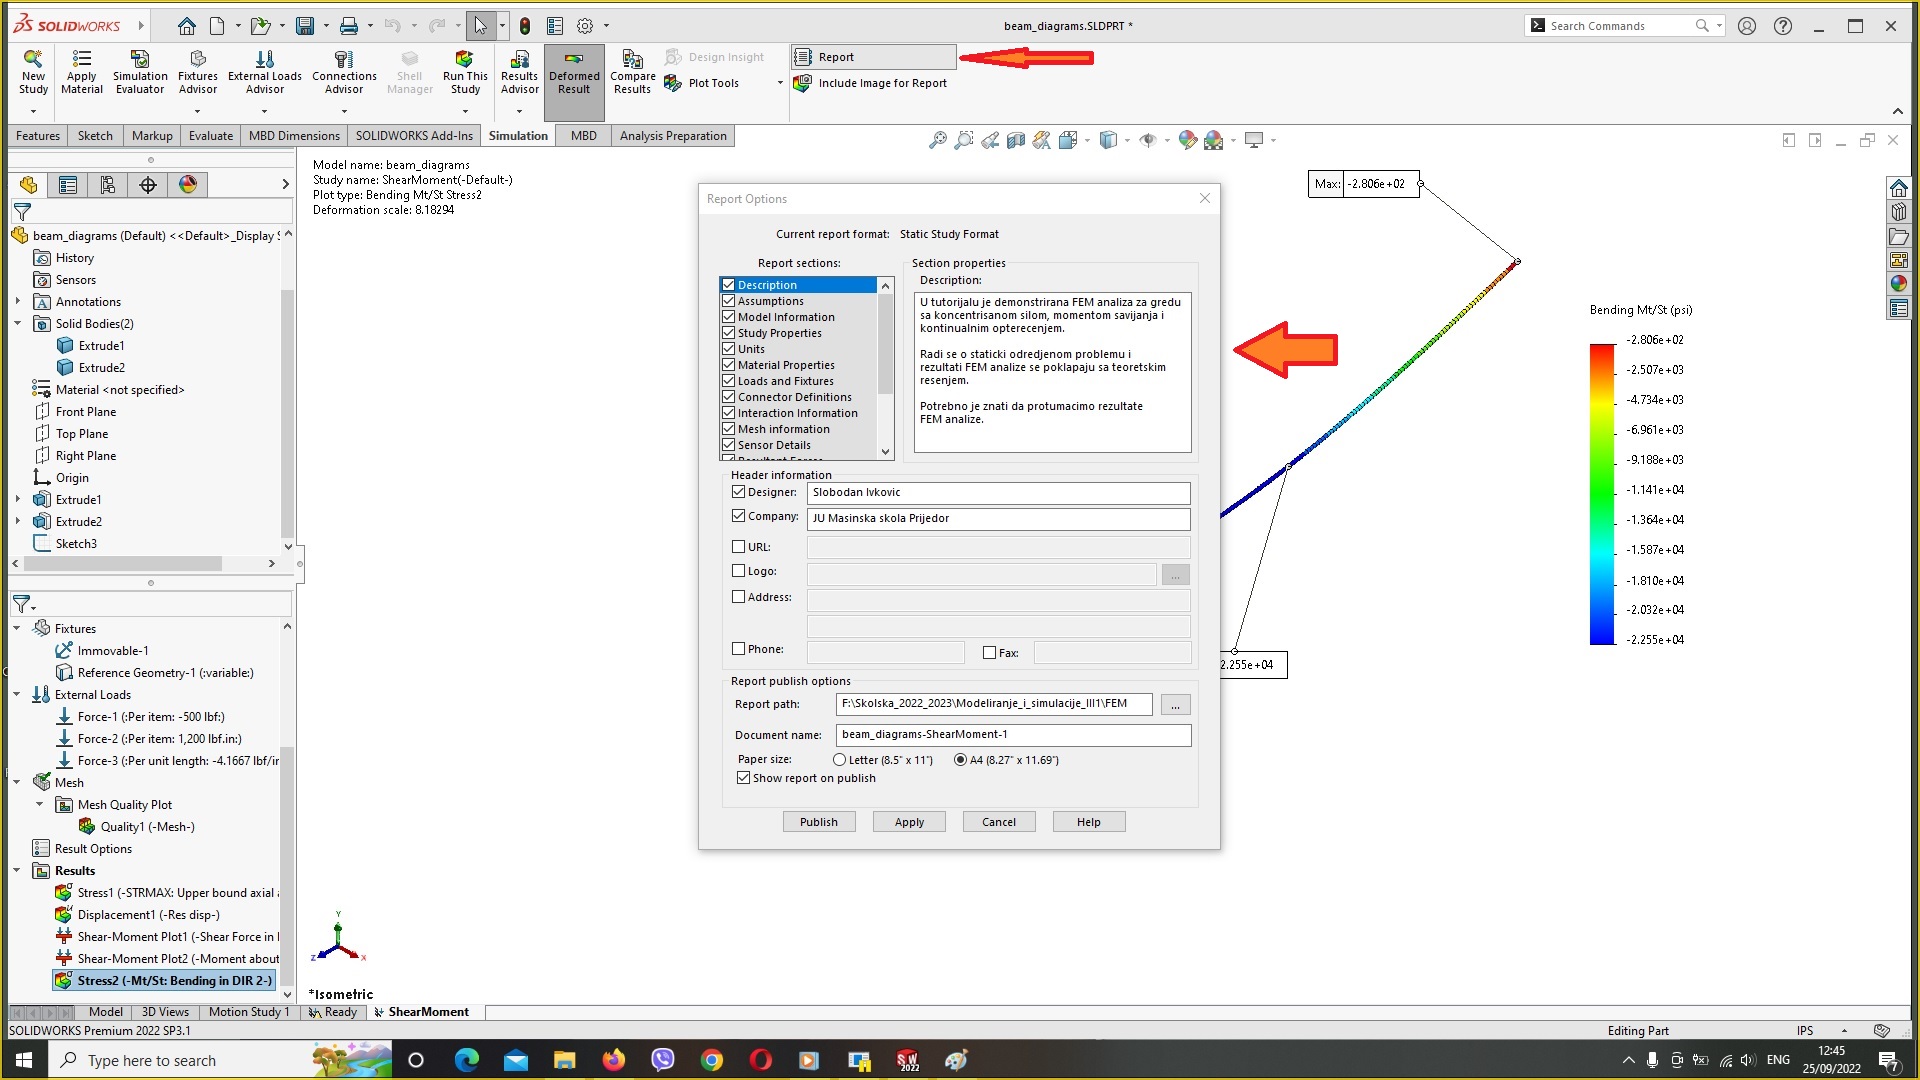
Task: Click the Rebuild traffic light icon
Action: pyautogui.click(x=525, y=26)
